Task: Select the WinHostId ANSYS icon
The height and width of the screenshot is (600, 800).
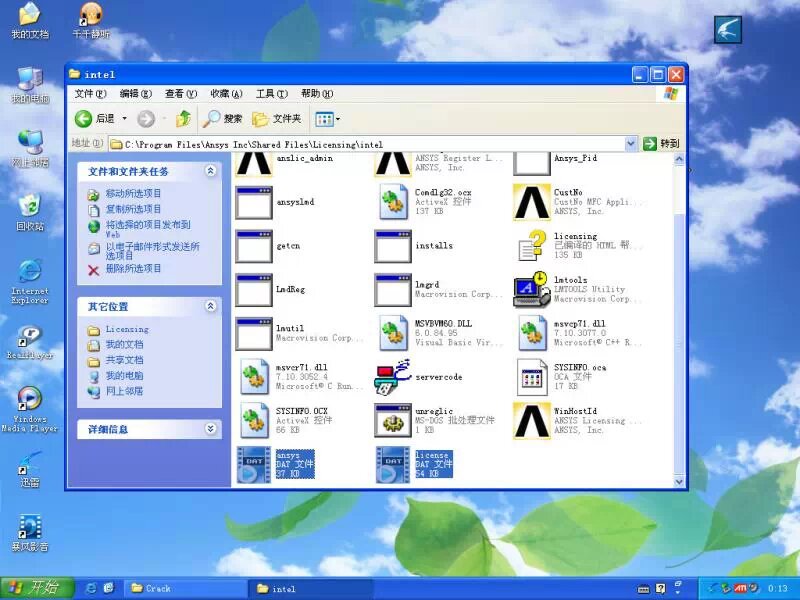Action: point(531,421)
